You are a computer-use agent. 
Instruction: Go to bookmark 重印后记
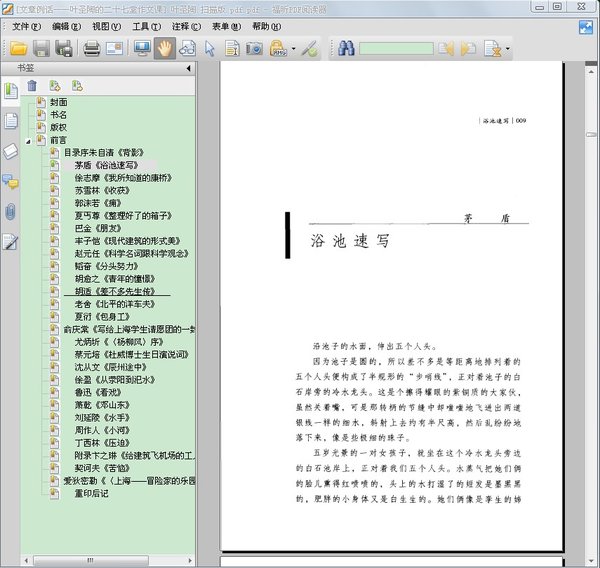tap(91, 494)
